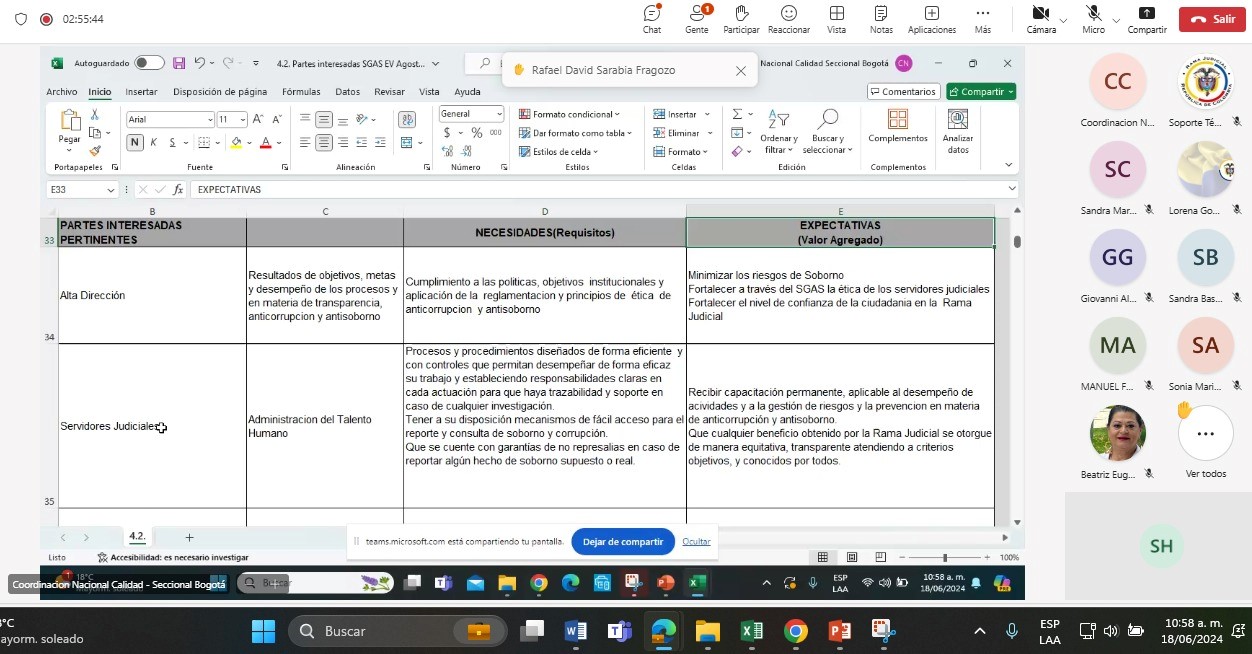Open the Teams meeting Chat panel

[x=652, y=19]
